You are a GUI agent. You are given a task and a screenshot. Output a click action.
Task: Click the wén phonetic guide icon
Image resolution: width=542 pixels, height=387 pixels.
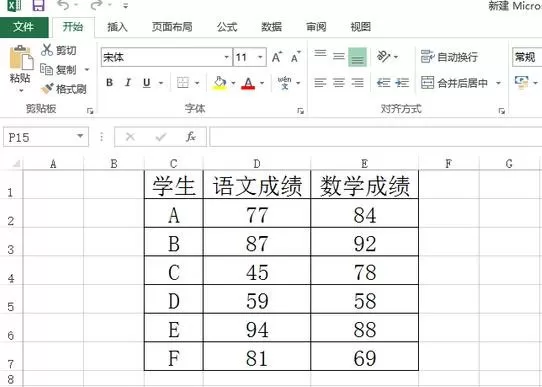click(x=284, y=83)
